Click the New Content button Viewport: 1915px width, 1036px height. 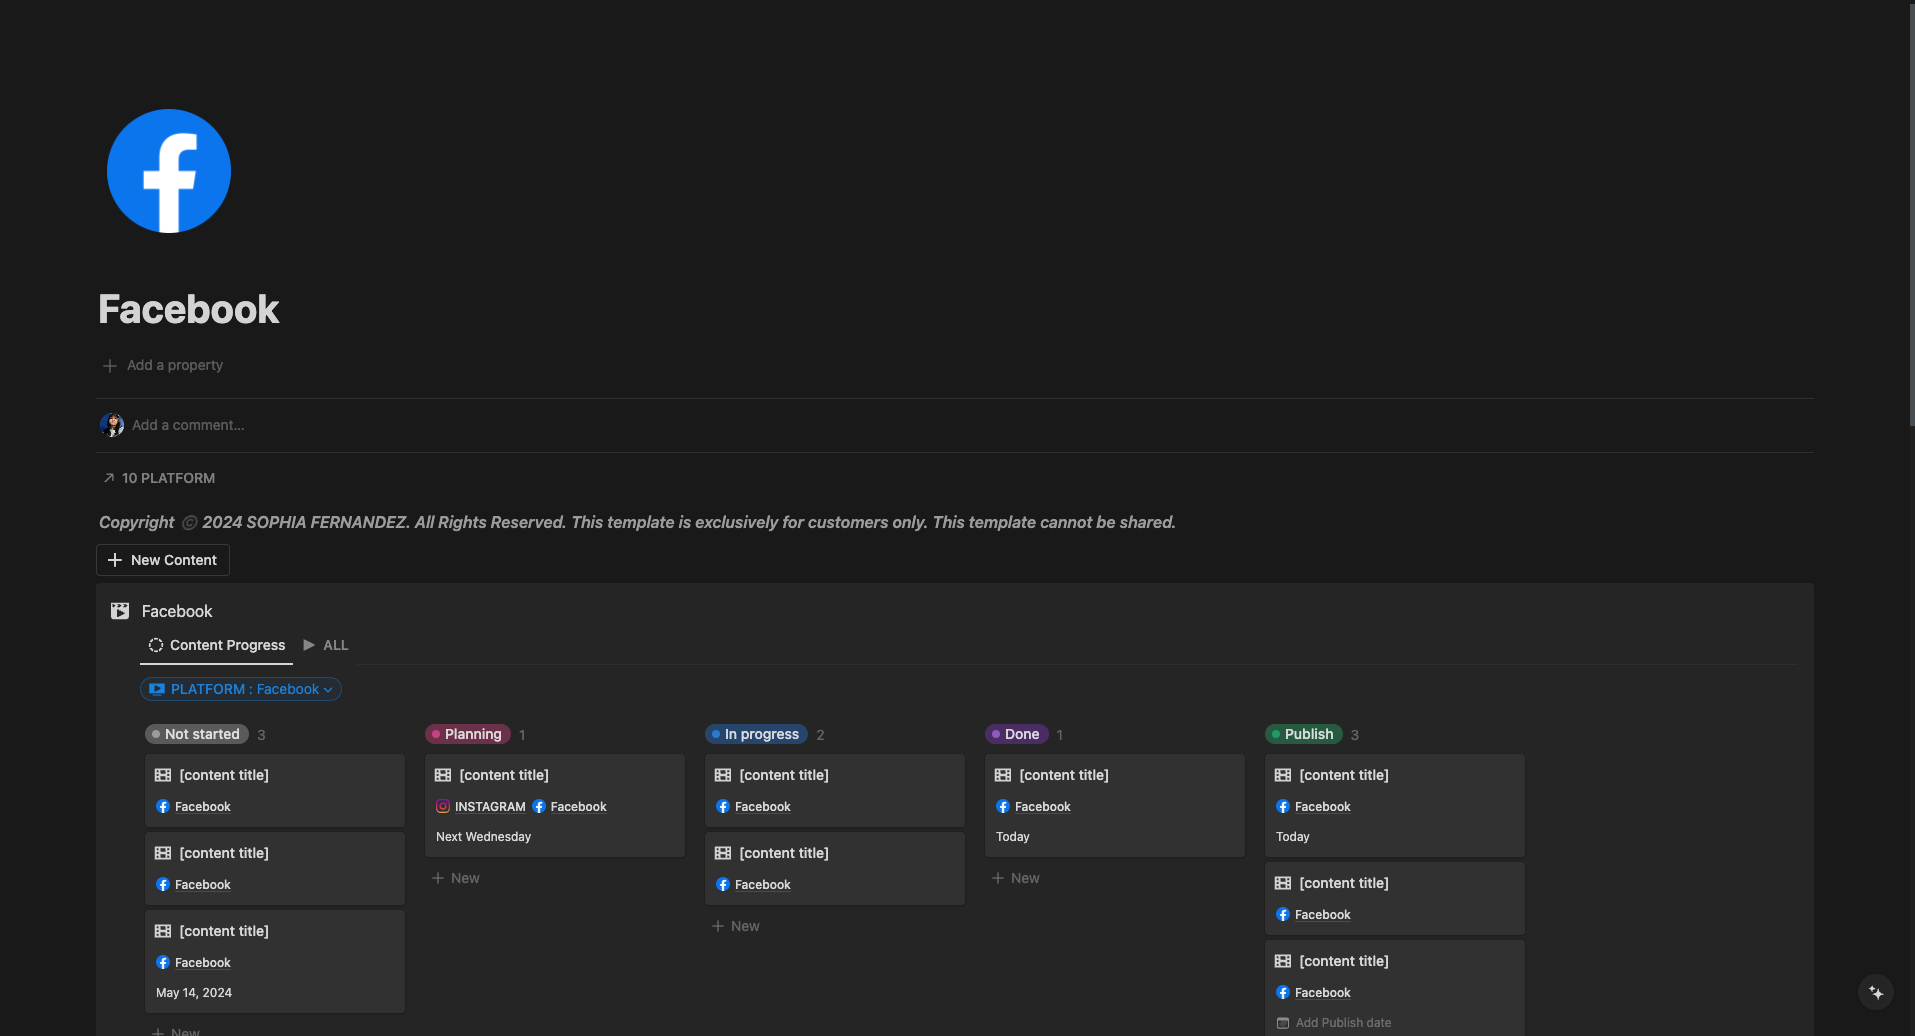[163, 560]
